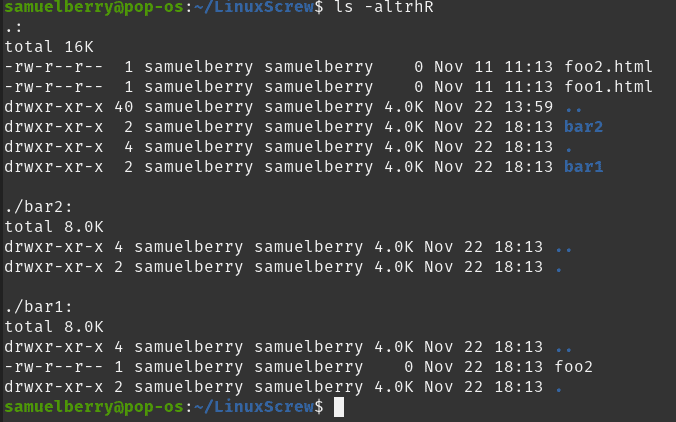Image resolution: width=676 pixels, height=422 pixels.
Task: Click the '.:' header line at top
Action: pos(13,28)
